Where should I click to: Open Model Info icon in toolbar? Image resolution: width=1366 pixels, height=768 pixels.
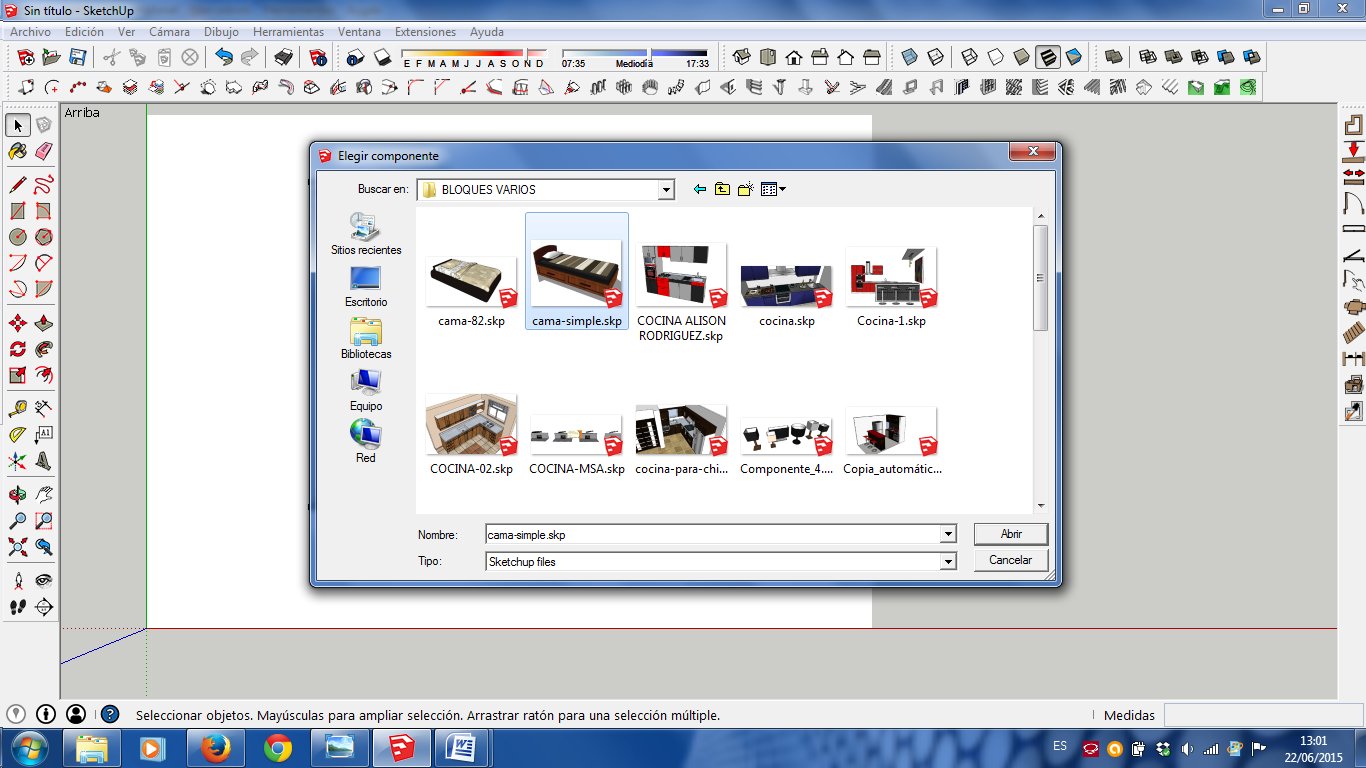coord(318,57)
